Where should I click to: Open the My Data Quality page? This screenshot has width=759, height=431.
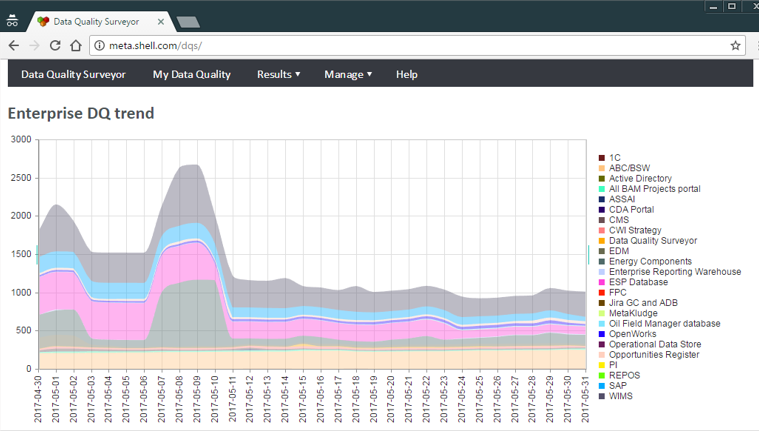coord(192,74)
